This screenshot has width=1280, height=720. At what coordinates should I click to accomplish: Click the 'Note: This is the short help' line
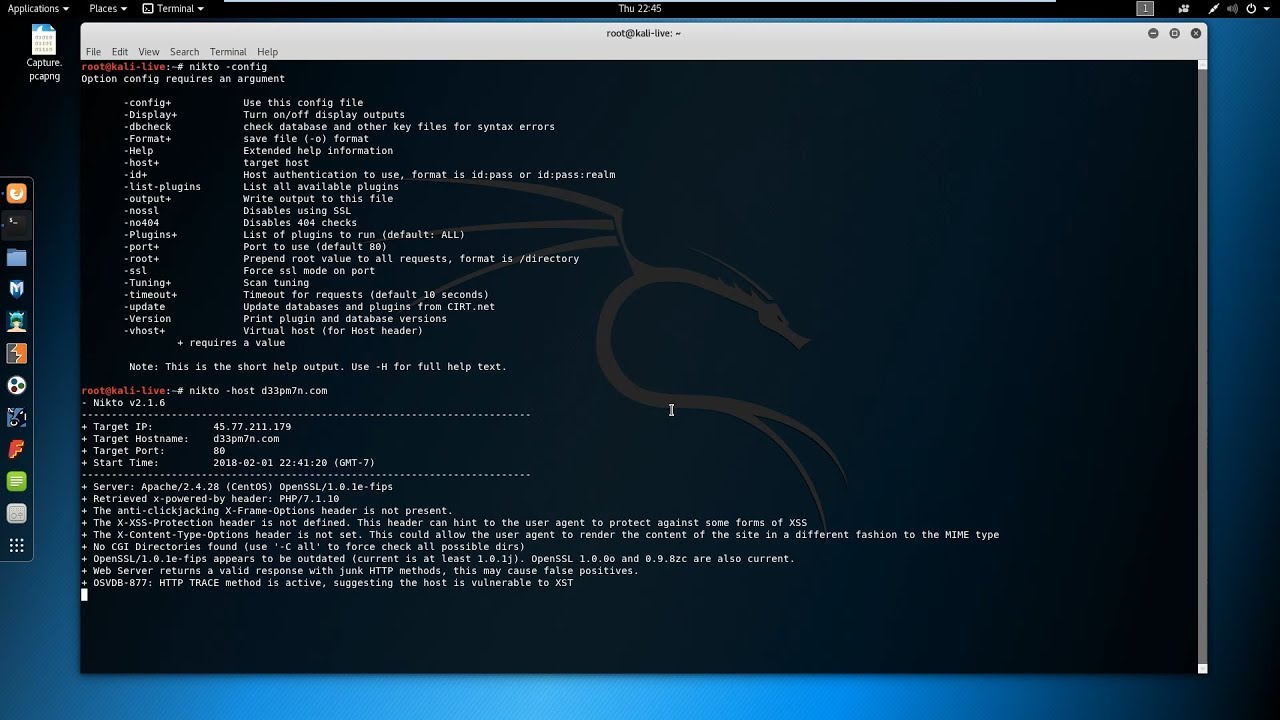point(318,367)
